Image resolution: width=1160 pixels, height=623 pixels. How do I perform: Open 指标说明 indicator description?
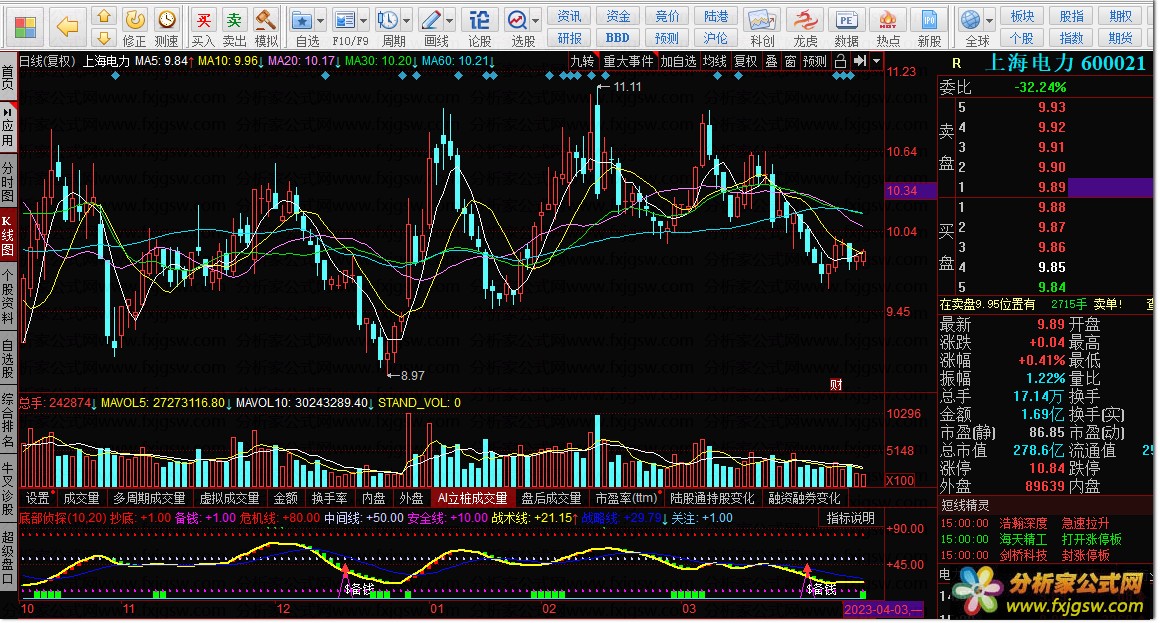coord(851,518)
